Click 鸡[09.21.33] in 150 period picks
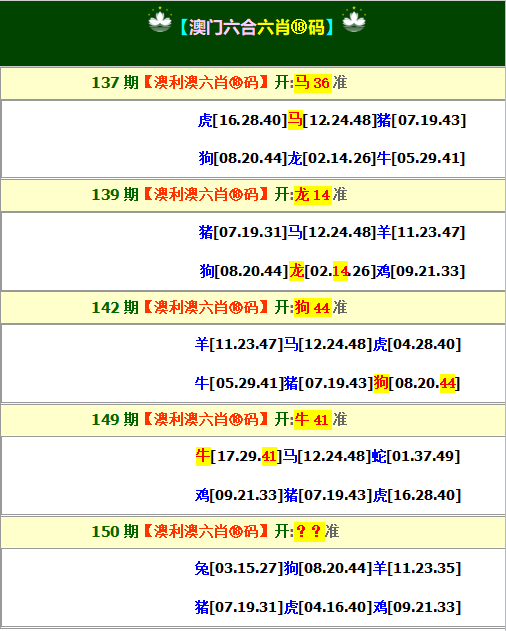The height and width of the screenshot is (631, 506). [x=417, y=607]
